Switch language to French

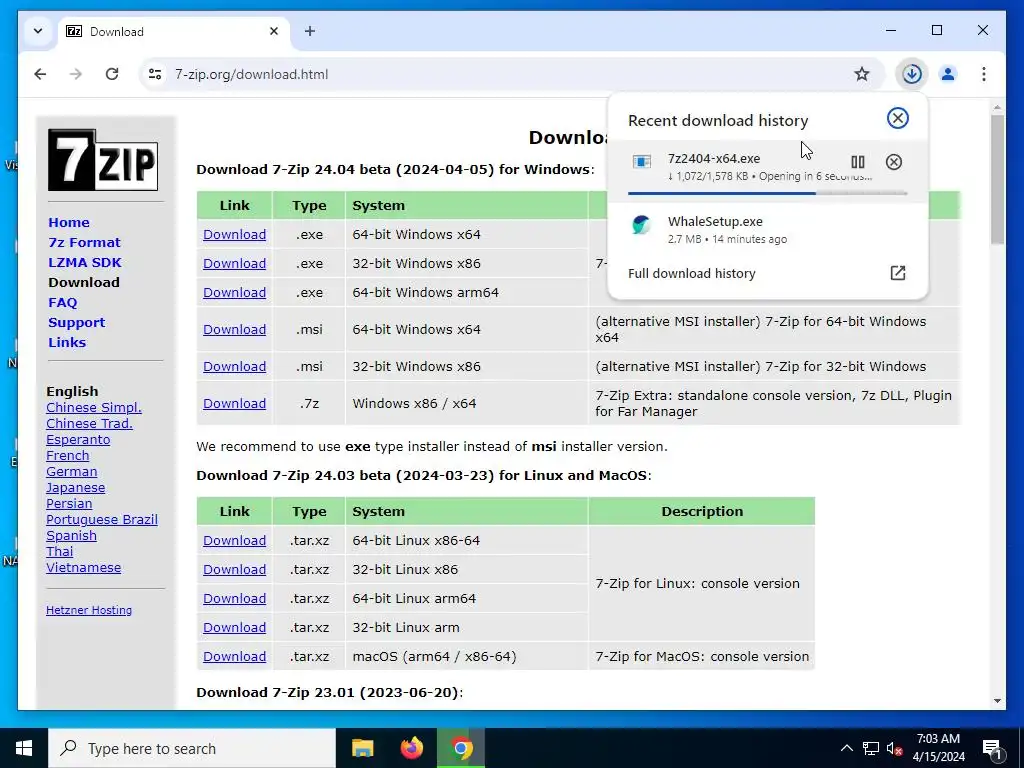68,455
